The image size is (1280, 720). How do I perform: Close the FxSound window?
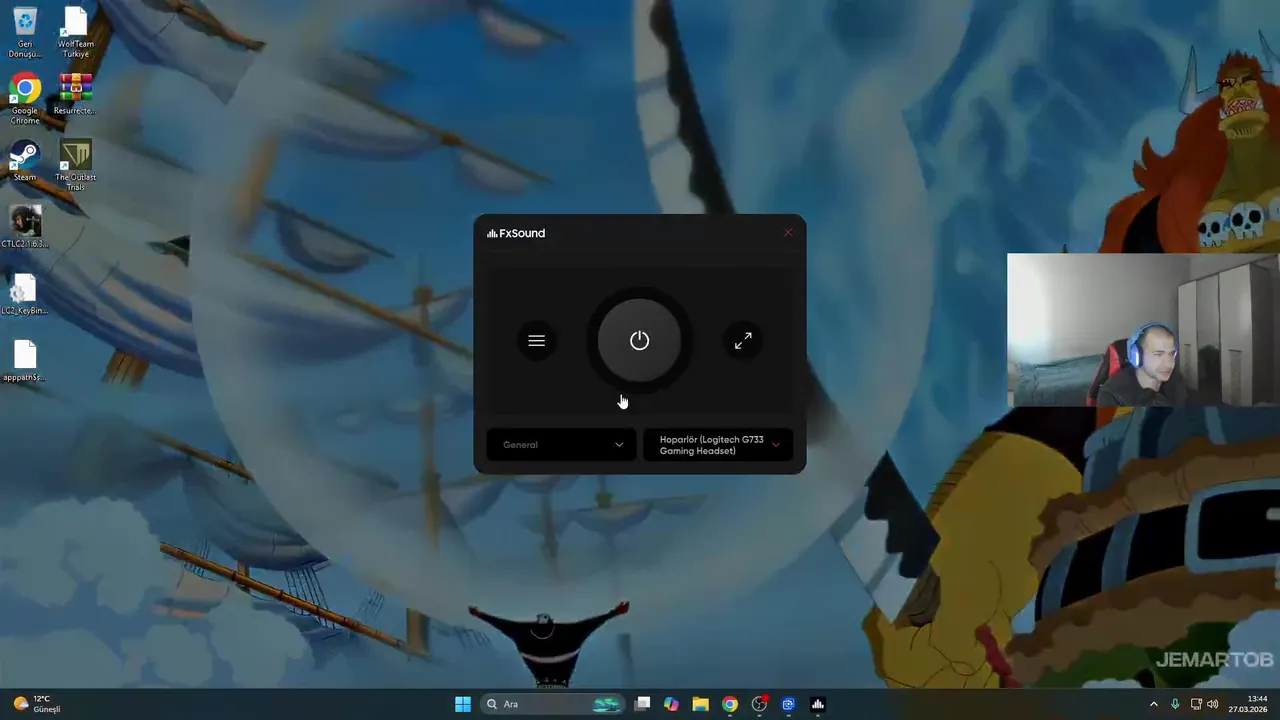click(788, 233)
